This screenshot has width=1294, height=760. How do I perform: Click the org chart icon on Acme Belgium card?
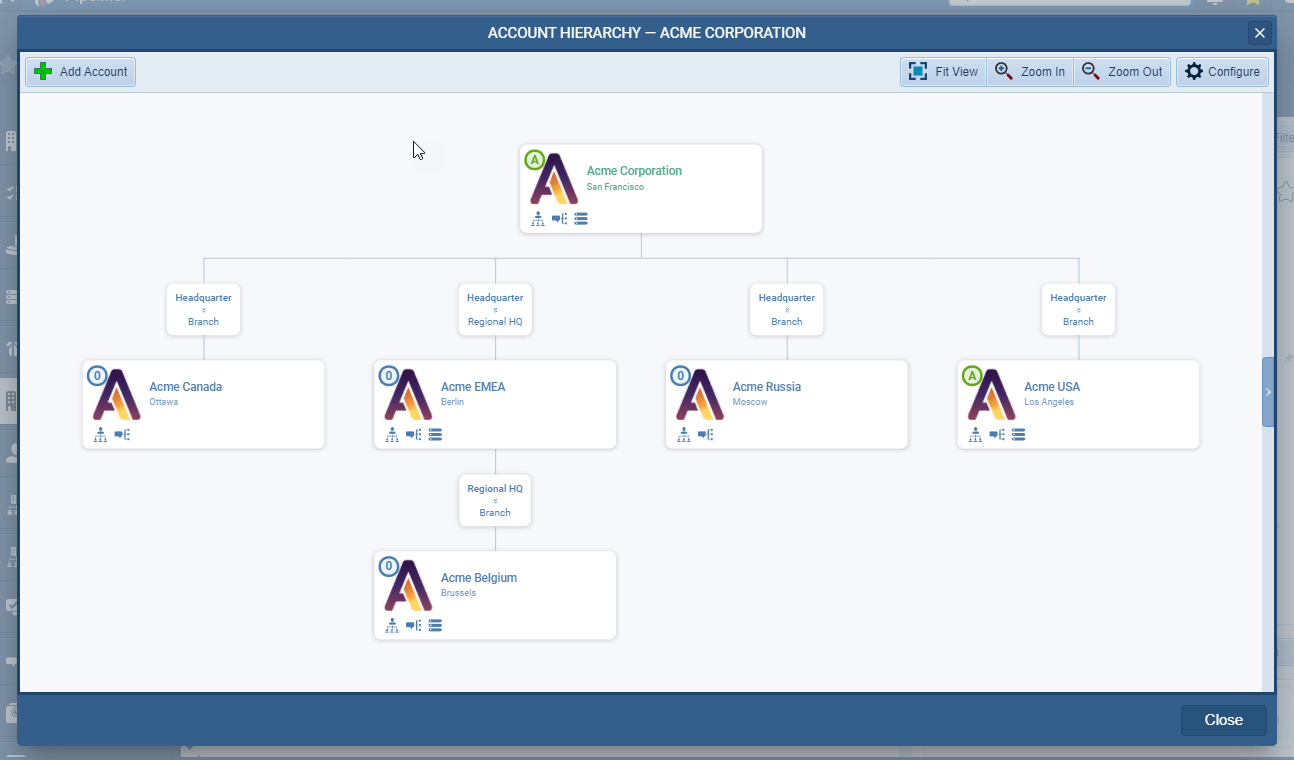(x=392, y=626)
